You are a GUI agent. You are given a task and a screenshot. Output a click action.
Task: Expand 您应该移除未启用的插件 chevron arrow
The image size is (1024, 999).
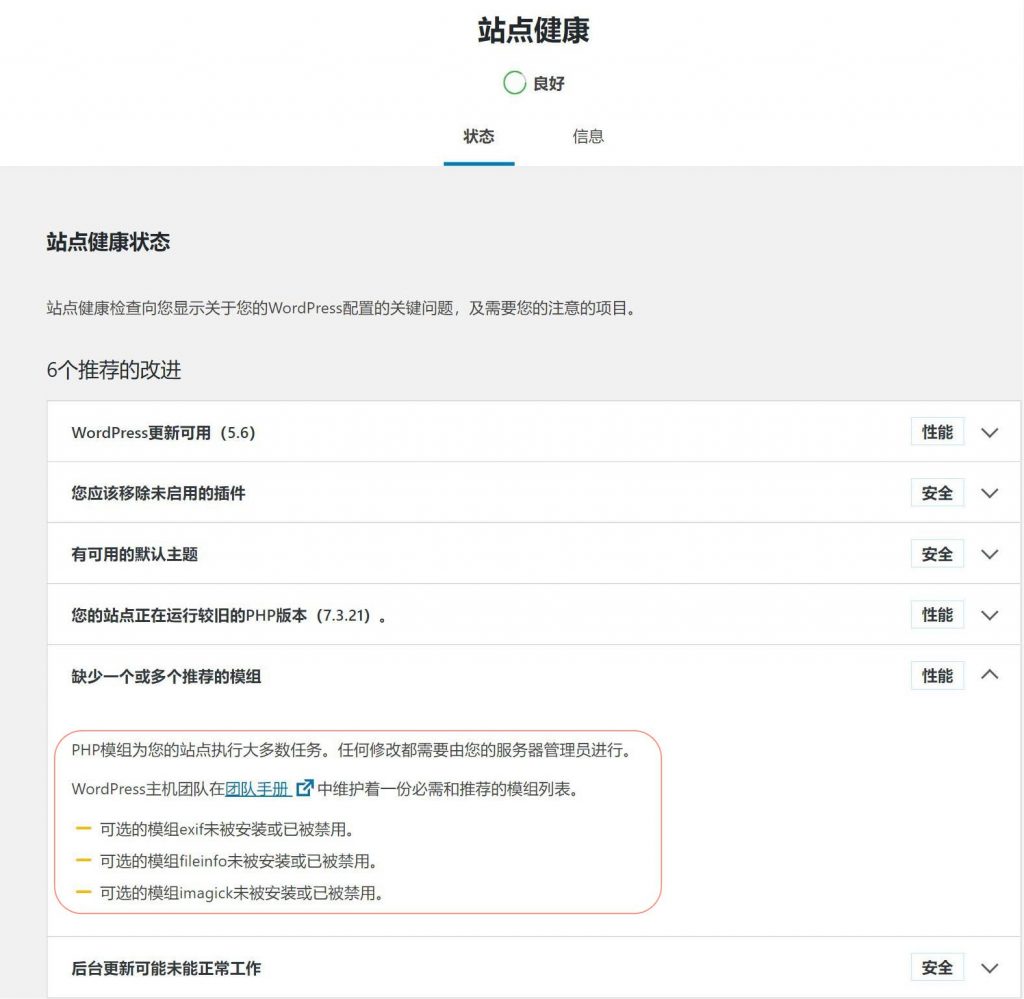989,494
